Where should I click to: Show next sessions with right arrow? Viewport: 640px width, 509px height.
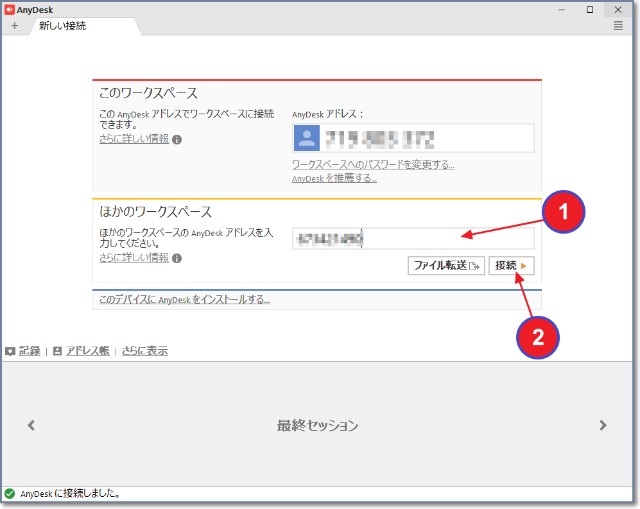603,425
